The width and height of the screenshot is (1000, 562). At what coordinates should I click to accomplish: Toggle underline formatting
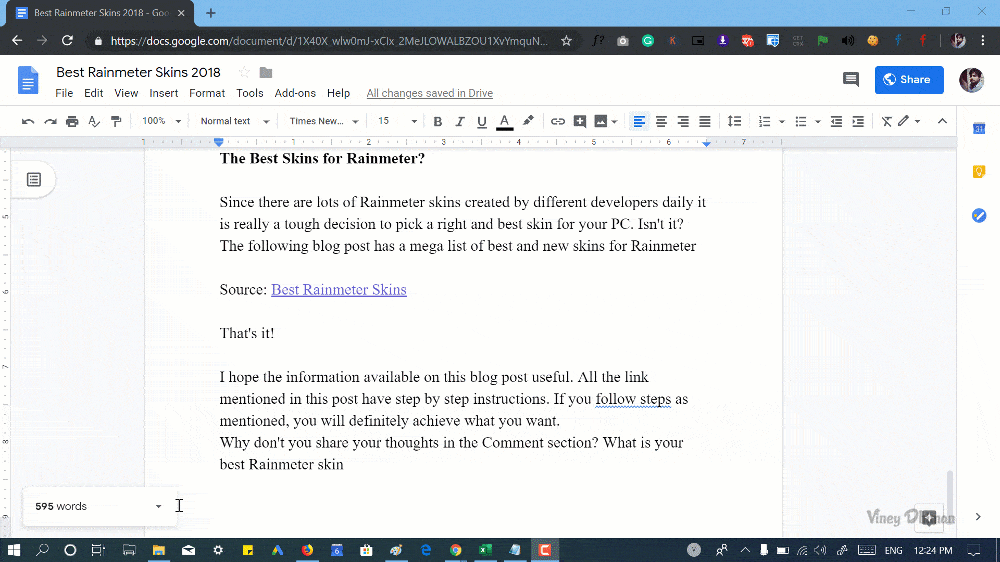[x=482, y=121]
